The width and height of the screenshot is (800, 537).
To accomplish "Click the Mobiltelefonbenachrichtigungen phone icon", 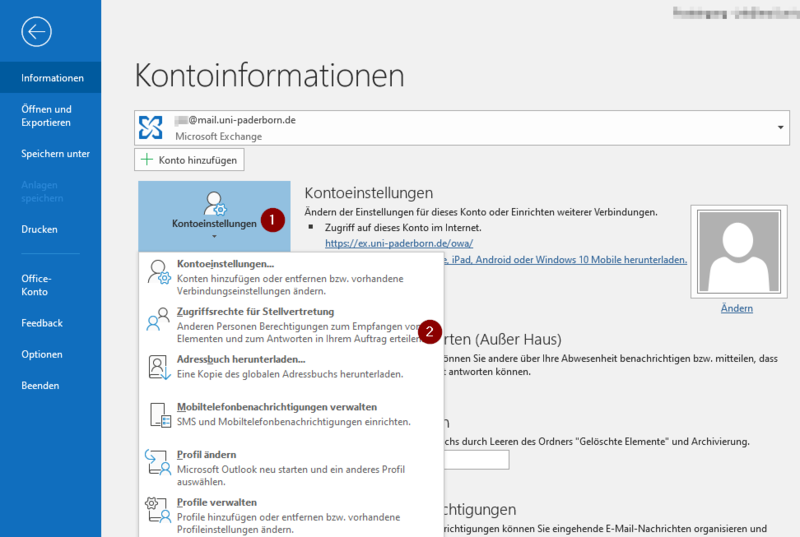I will [160, 415].
